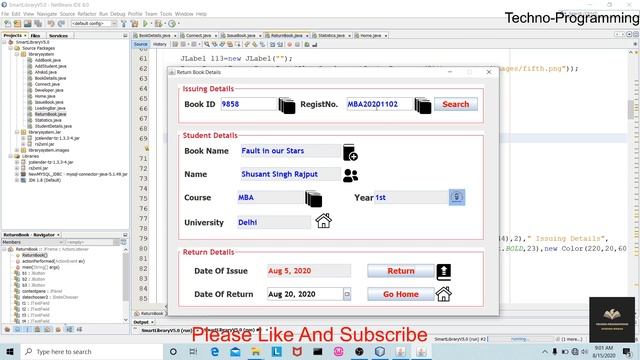Open the Date Of Return calendar dropdown
Viewport: 640px width, 360px height.
point(347,294)
